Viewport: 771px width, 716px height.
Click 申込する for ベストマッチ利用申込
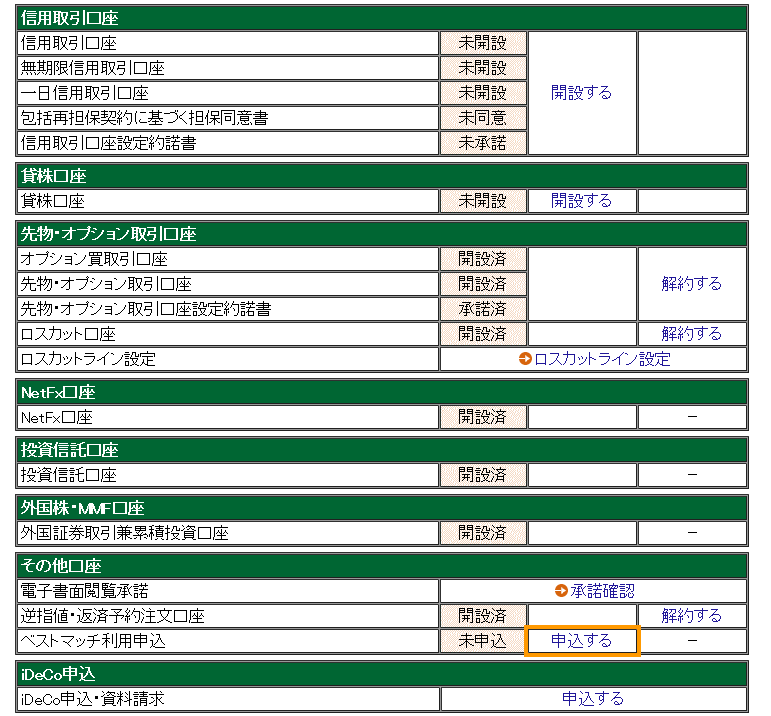(581, 640)
